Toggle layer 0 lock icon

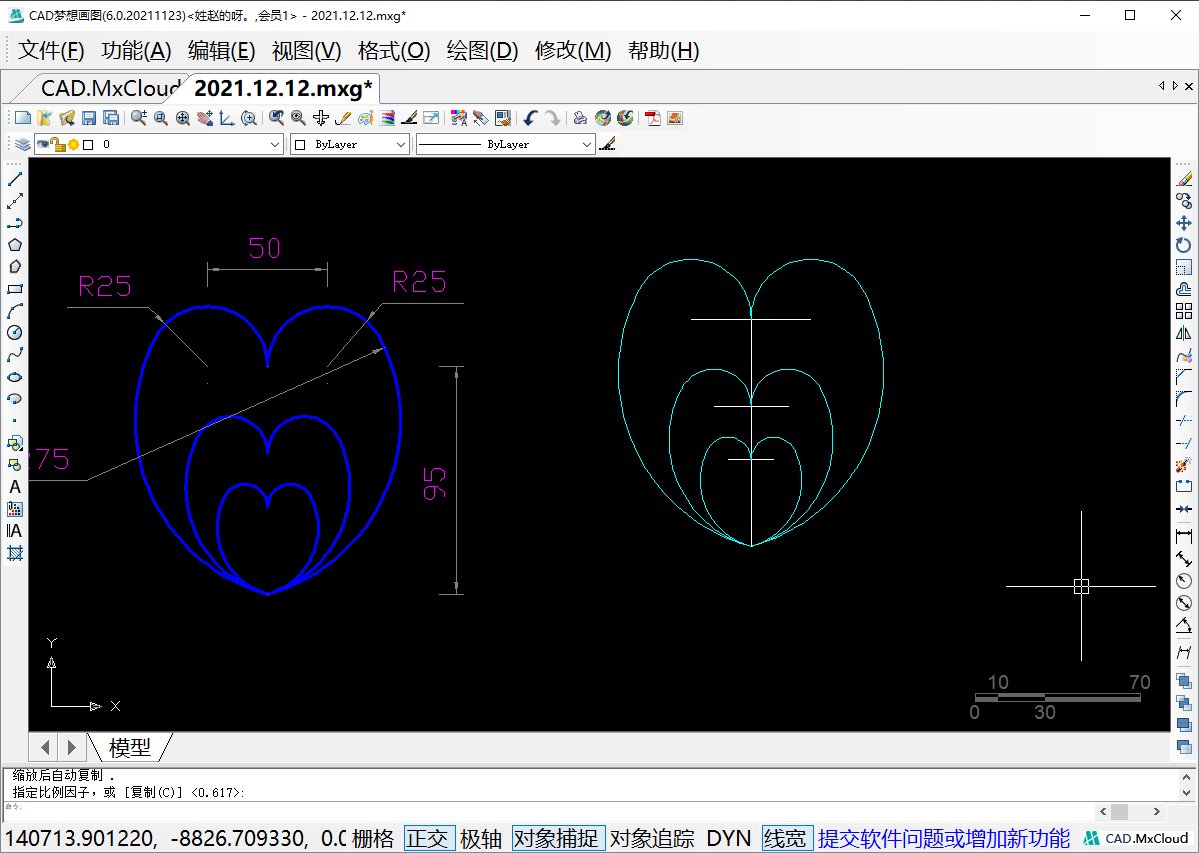coord(58,144)
